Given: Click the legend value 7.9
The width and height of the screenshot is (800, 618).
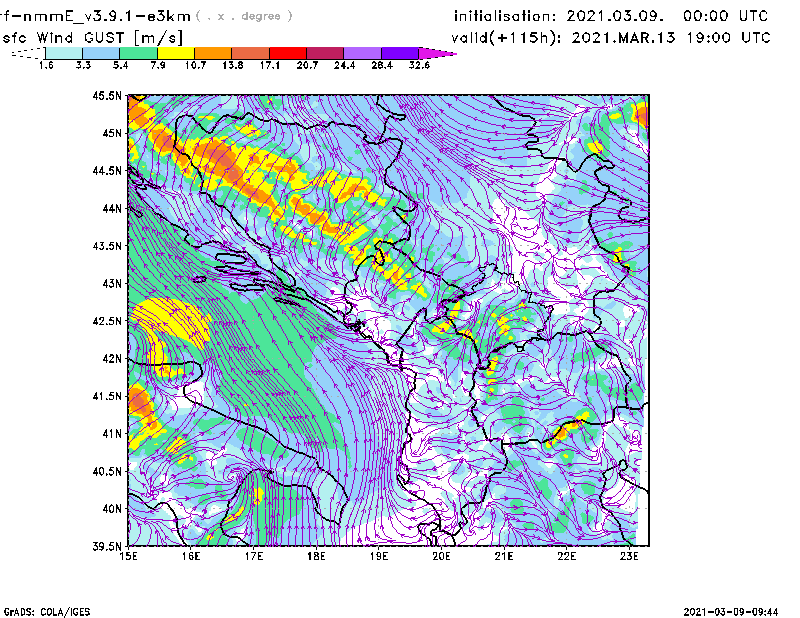Looking at the screenshot, I should tap(158, 65).
